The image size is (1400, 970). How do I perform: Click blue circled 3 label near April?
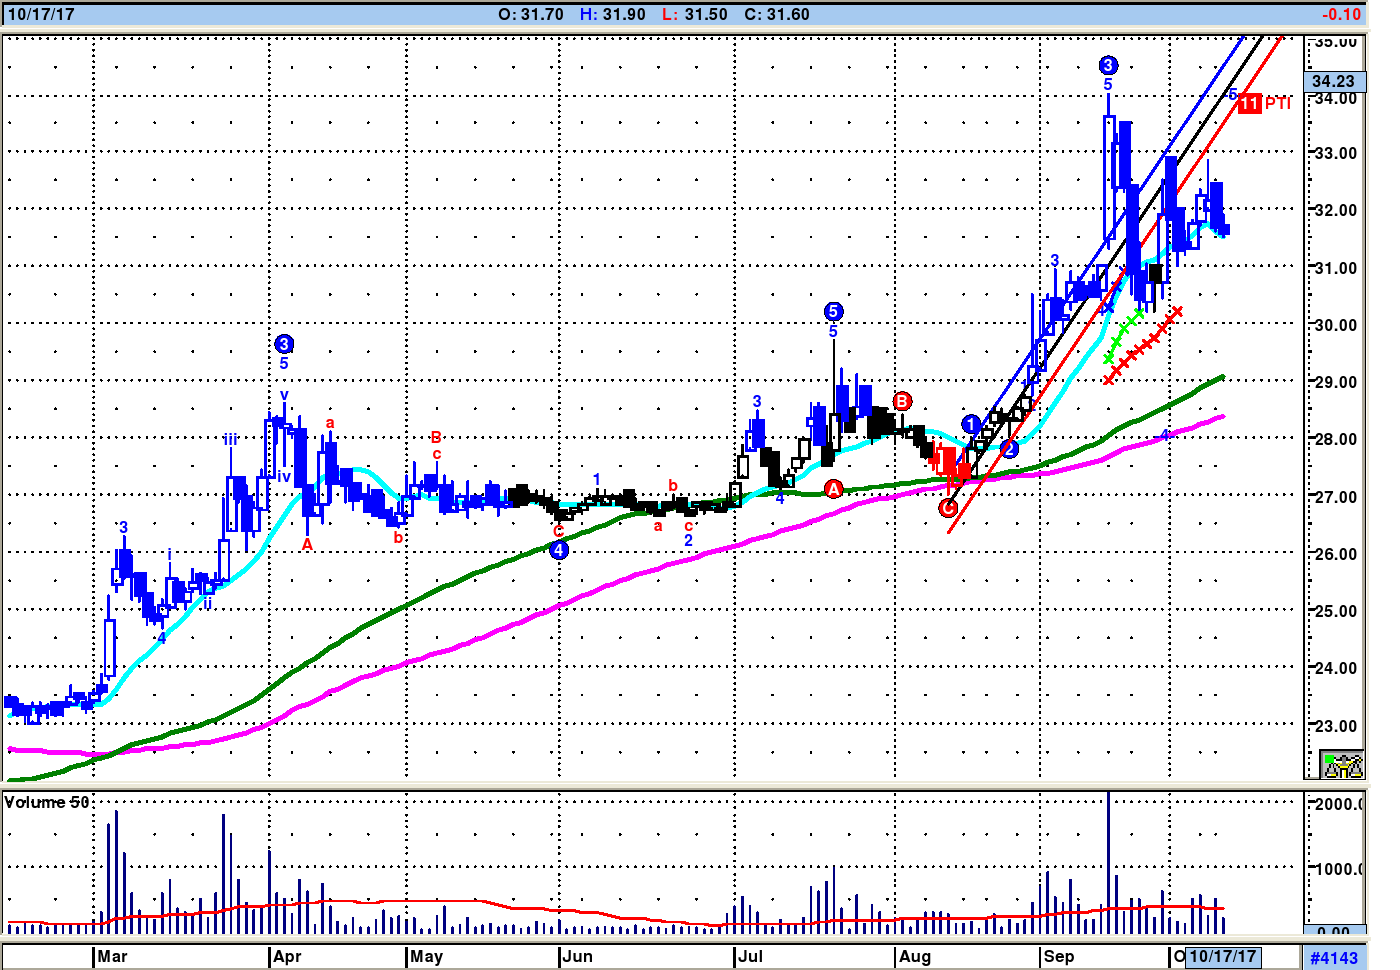tap(284, 345)
